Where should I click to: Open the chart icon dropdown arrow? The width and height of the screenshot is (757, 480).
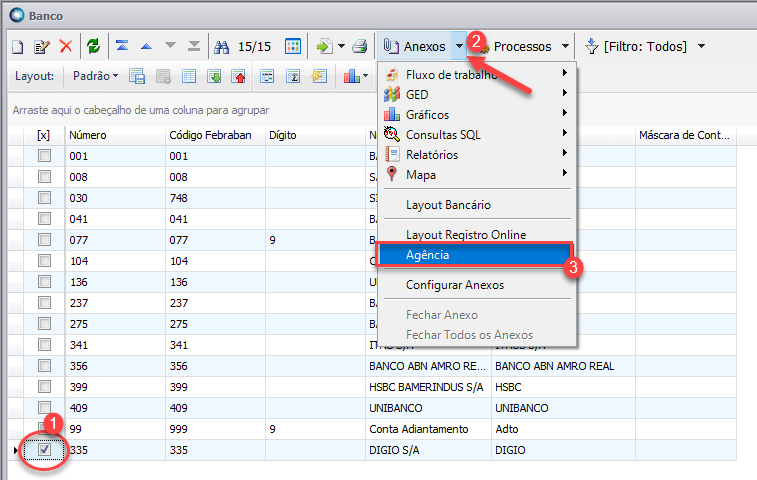(x=365, y=76)
